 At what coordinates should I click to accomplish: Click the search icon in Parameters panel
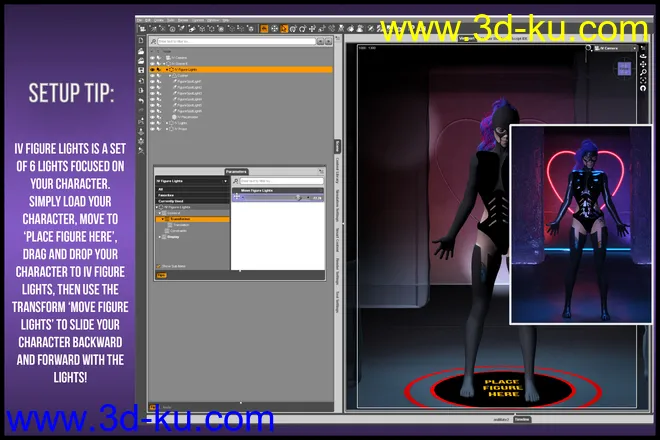click(x=237, y=182)
